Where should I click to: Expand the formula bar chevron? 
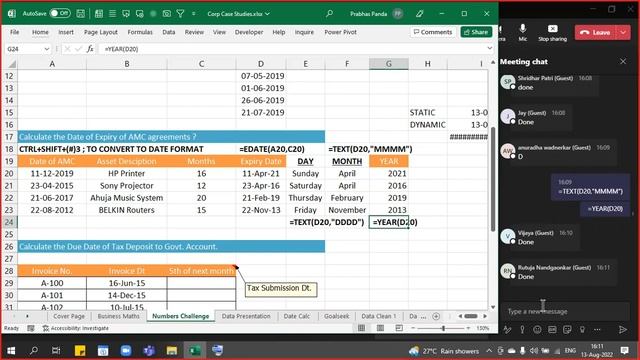pos(489,49)
